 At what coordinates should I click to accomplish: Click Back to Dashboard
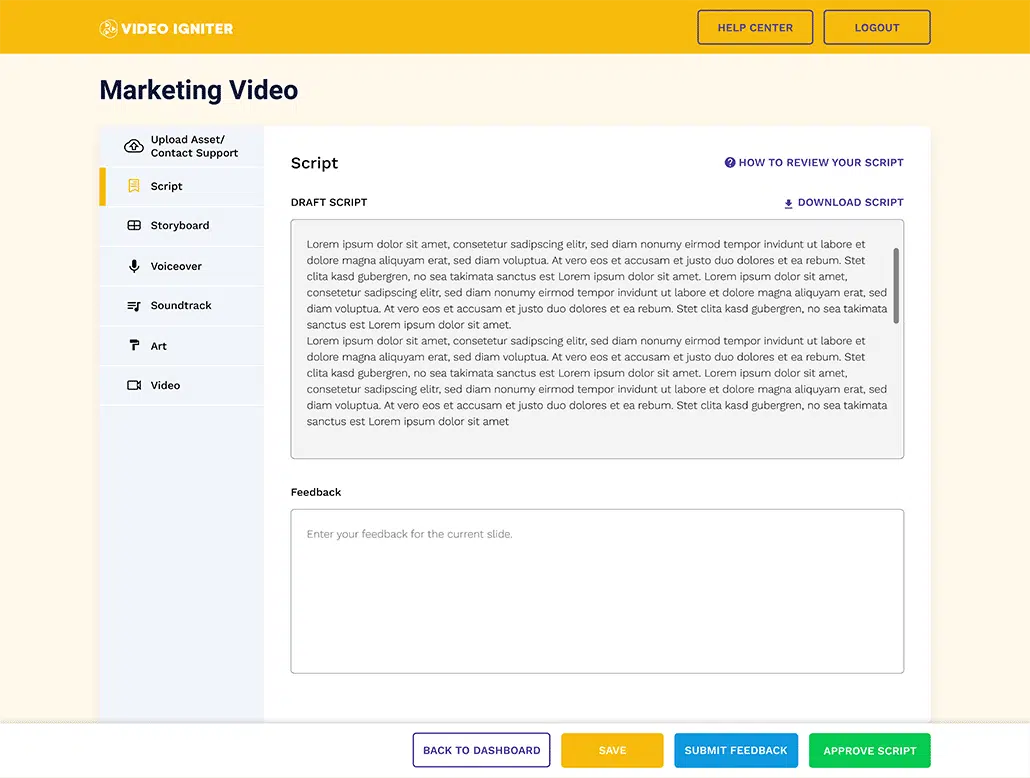pyautogui.click(x=481, y=750)
